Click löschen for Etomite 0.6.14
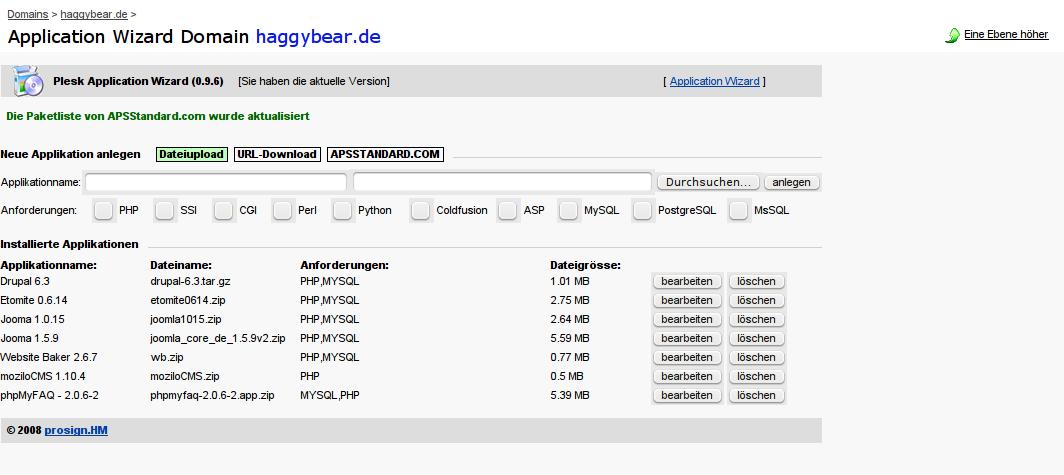1064x475 pixels. (x=757, y=300)
